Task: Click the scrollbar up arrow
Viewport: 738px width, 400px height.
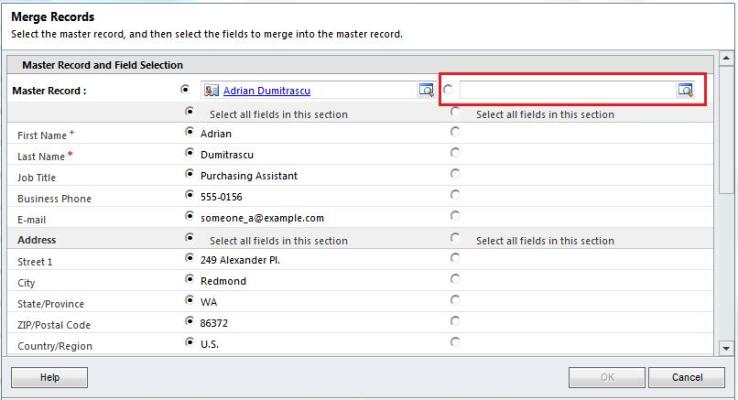Action: 726,59
